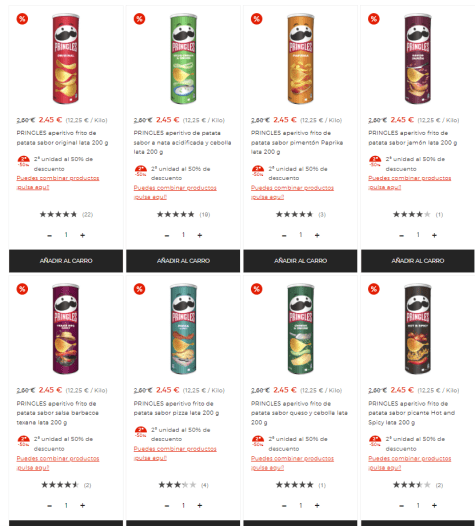
Task: Open the Pringles barbacoa texana can image
Action: [x=66, y=329]
